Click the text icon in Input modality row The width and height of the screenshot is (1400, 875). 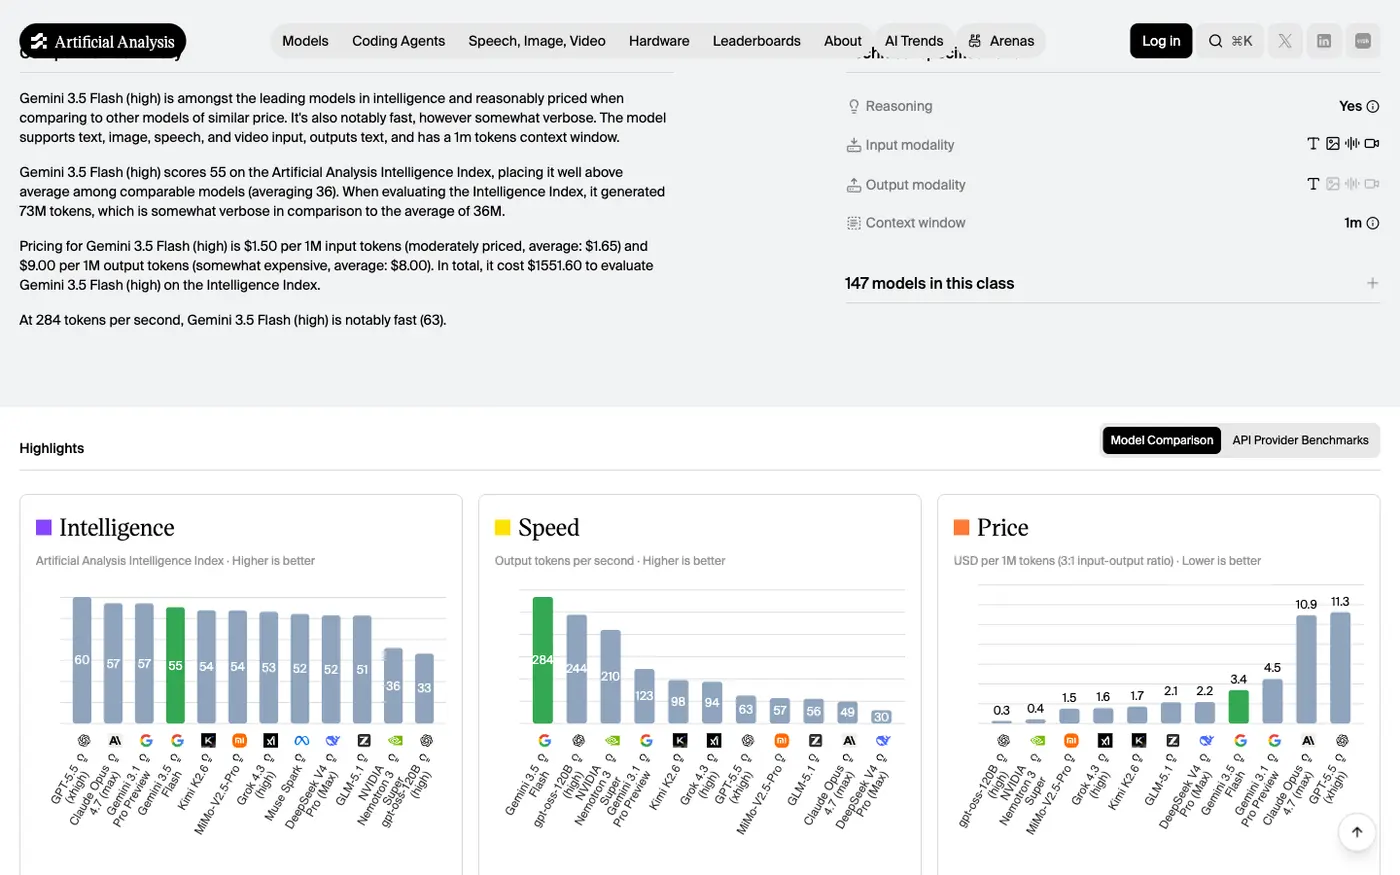click(x=1313, y=144)
